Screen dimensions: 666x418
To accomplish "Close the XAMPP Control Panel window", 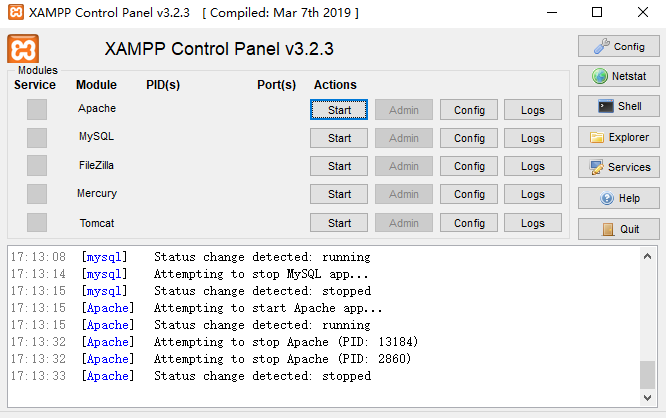I will pos(643,12).
